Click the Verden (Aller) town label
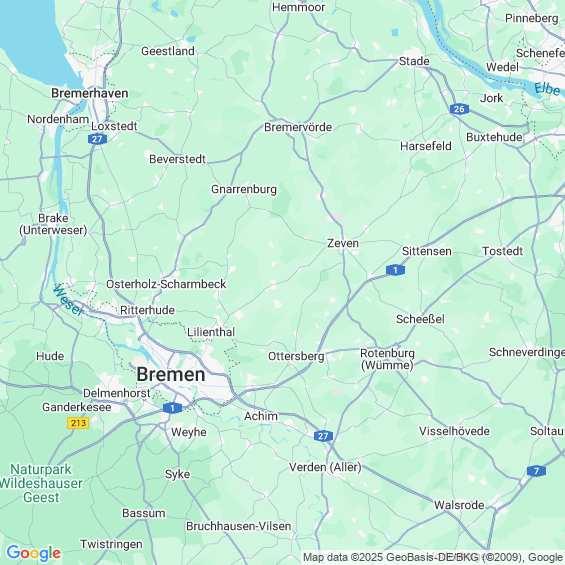Viewport: 565px width, 565px height. 325,467
